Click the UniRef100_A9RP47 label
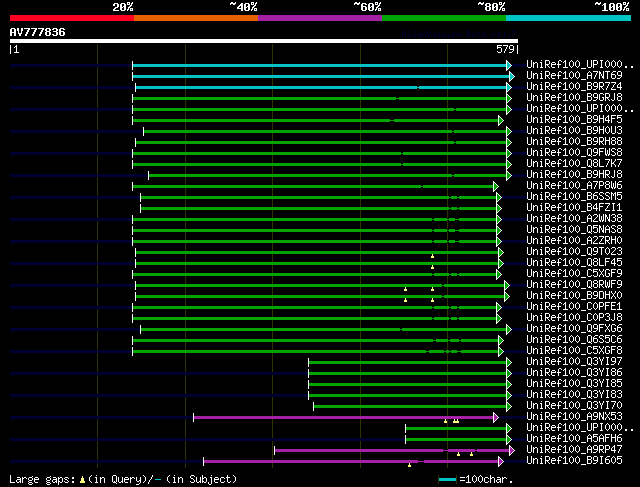 [574, 450]
